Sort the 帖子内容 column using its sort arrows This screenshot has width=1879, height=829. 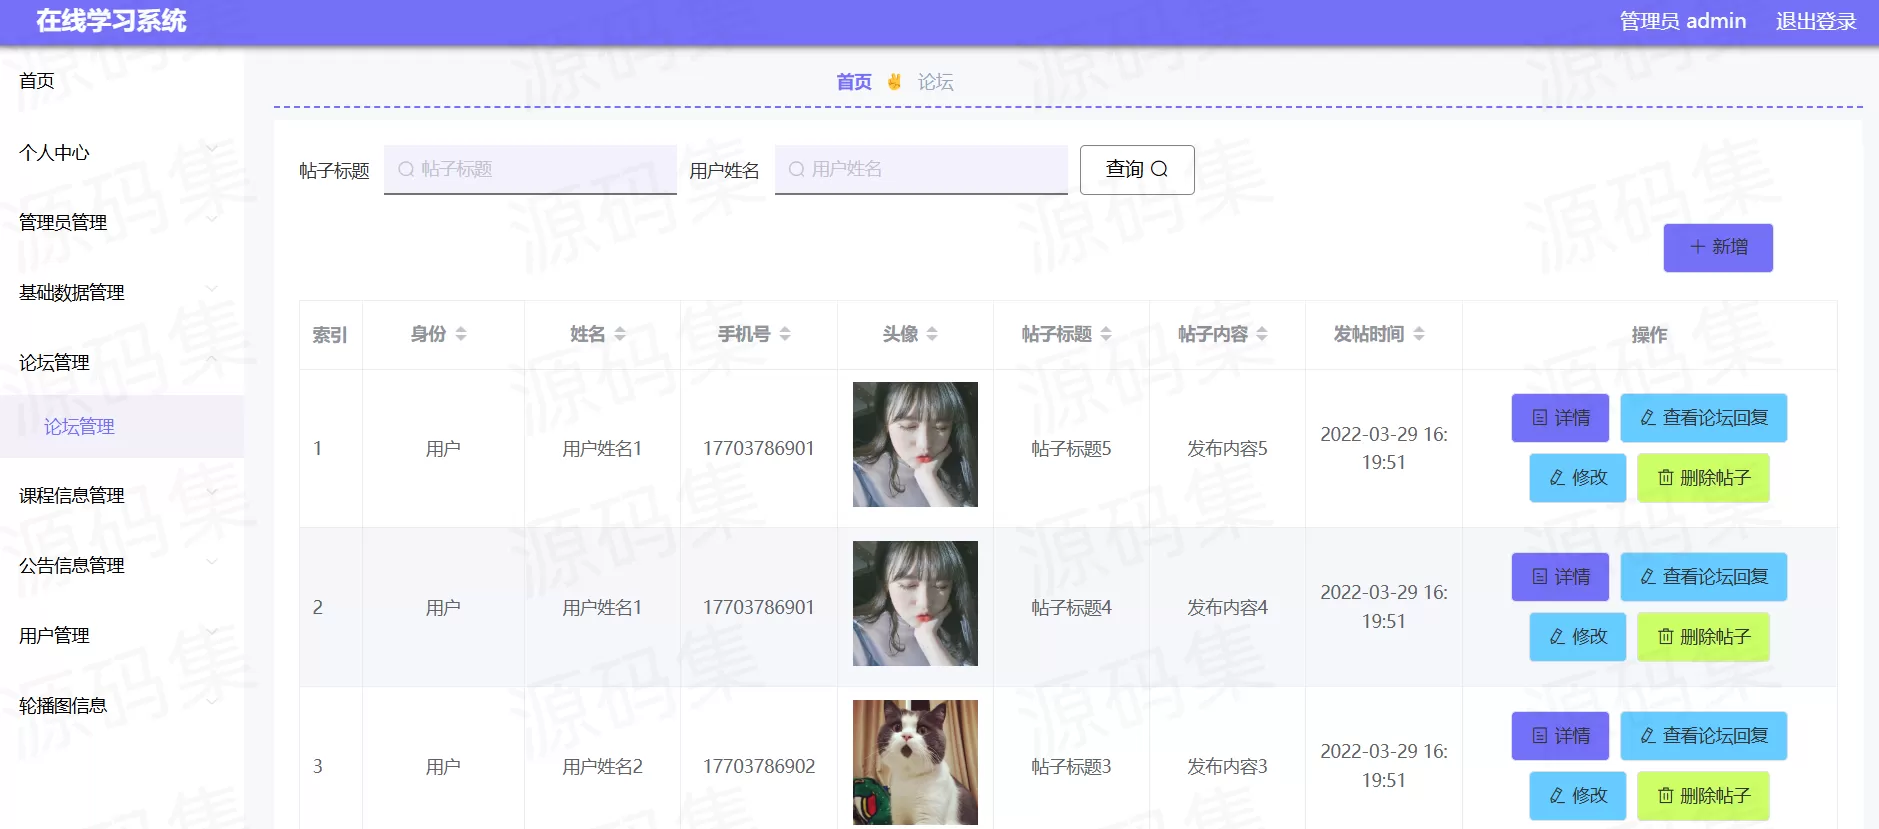(1262, 334)
